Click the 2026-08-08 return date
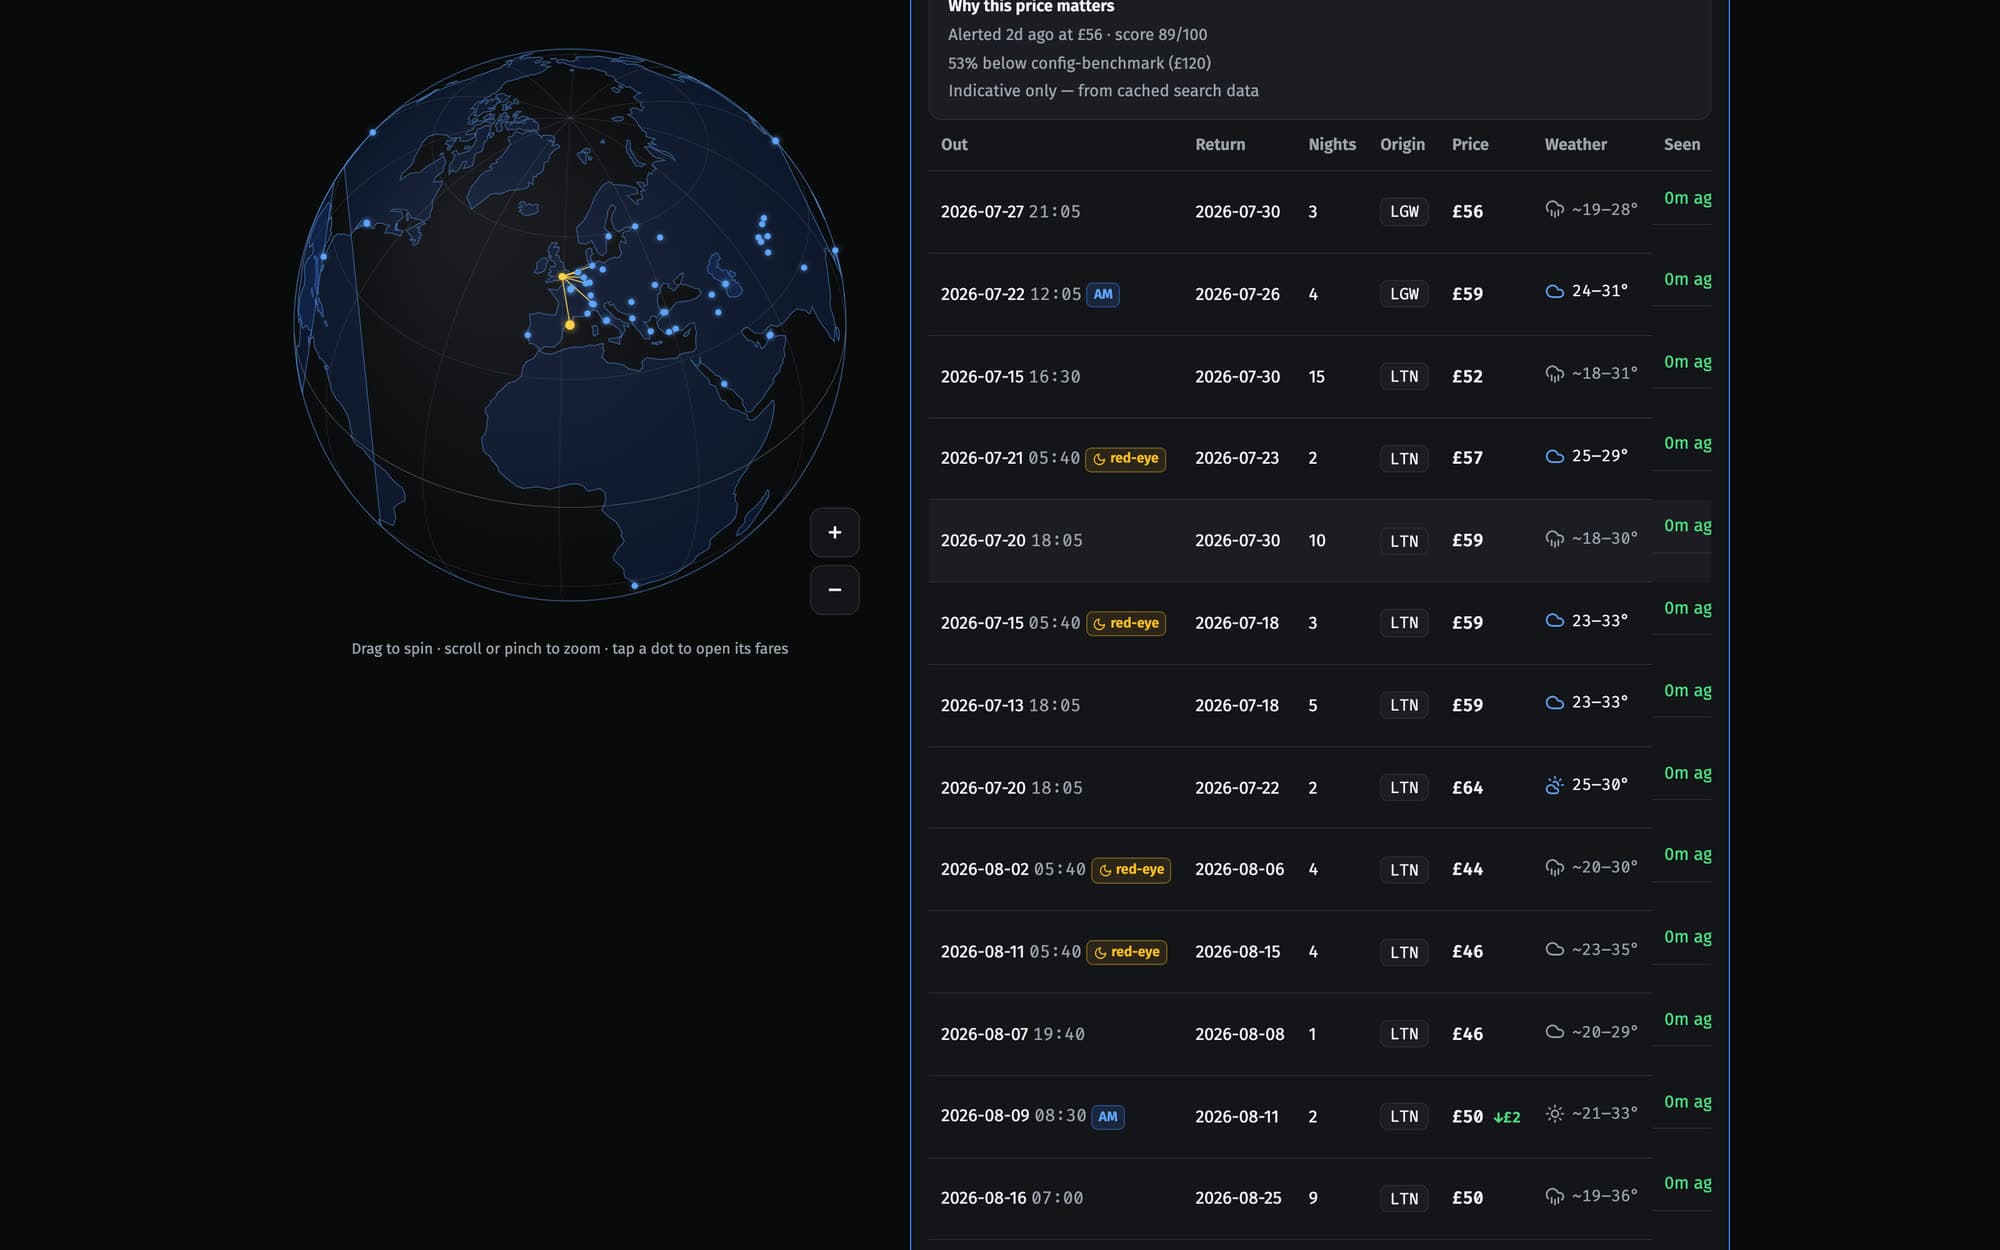Screen dimensions: 2000x1250 [1239, 1034]
